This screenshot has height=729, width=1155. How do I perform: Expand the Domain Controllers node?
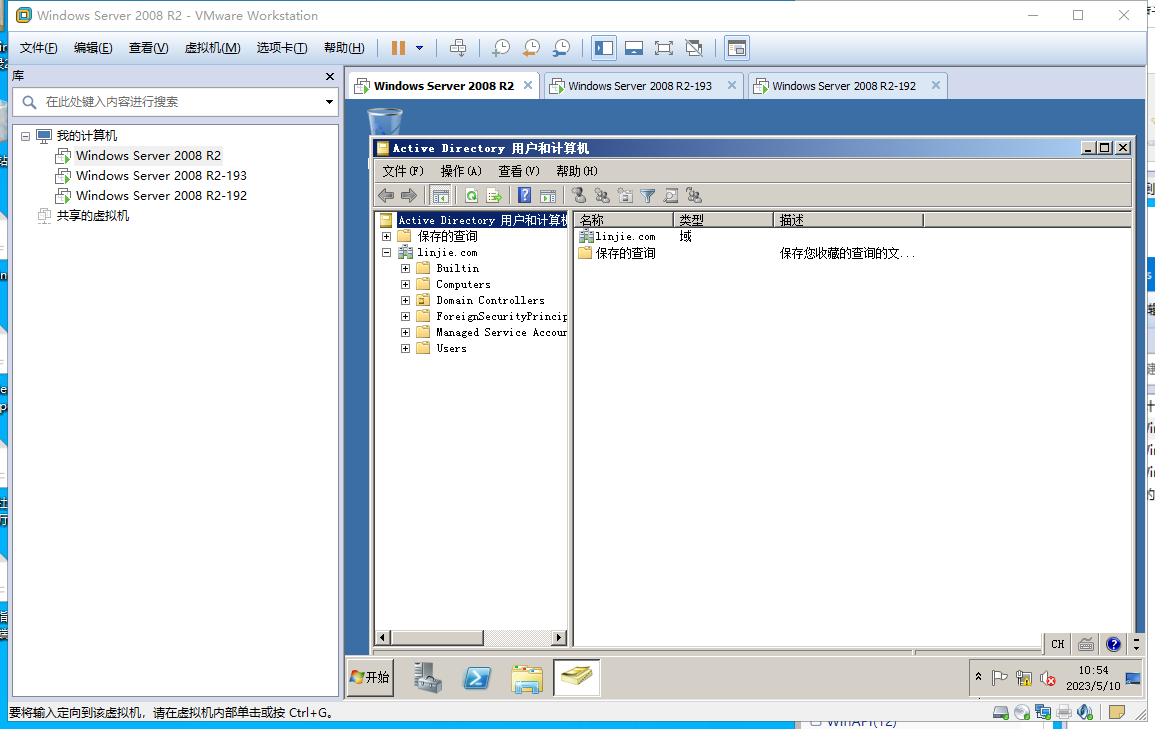click(x=405, y=300)
